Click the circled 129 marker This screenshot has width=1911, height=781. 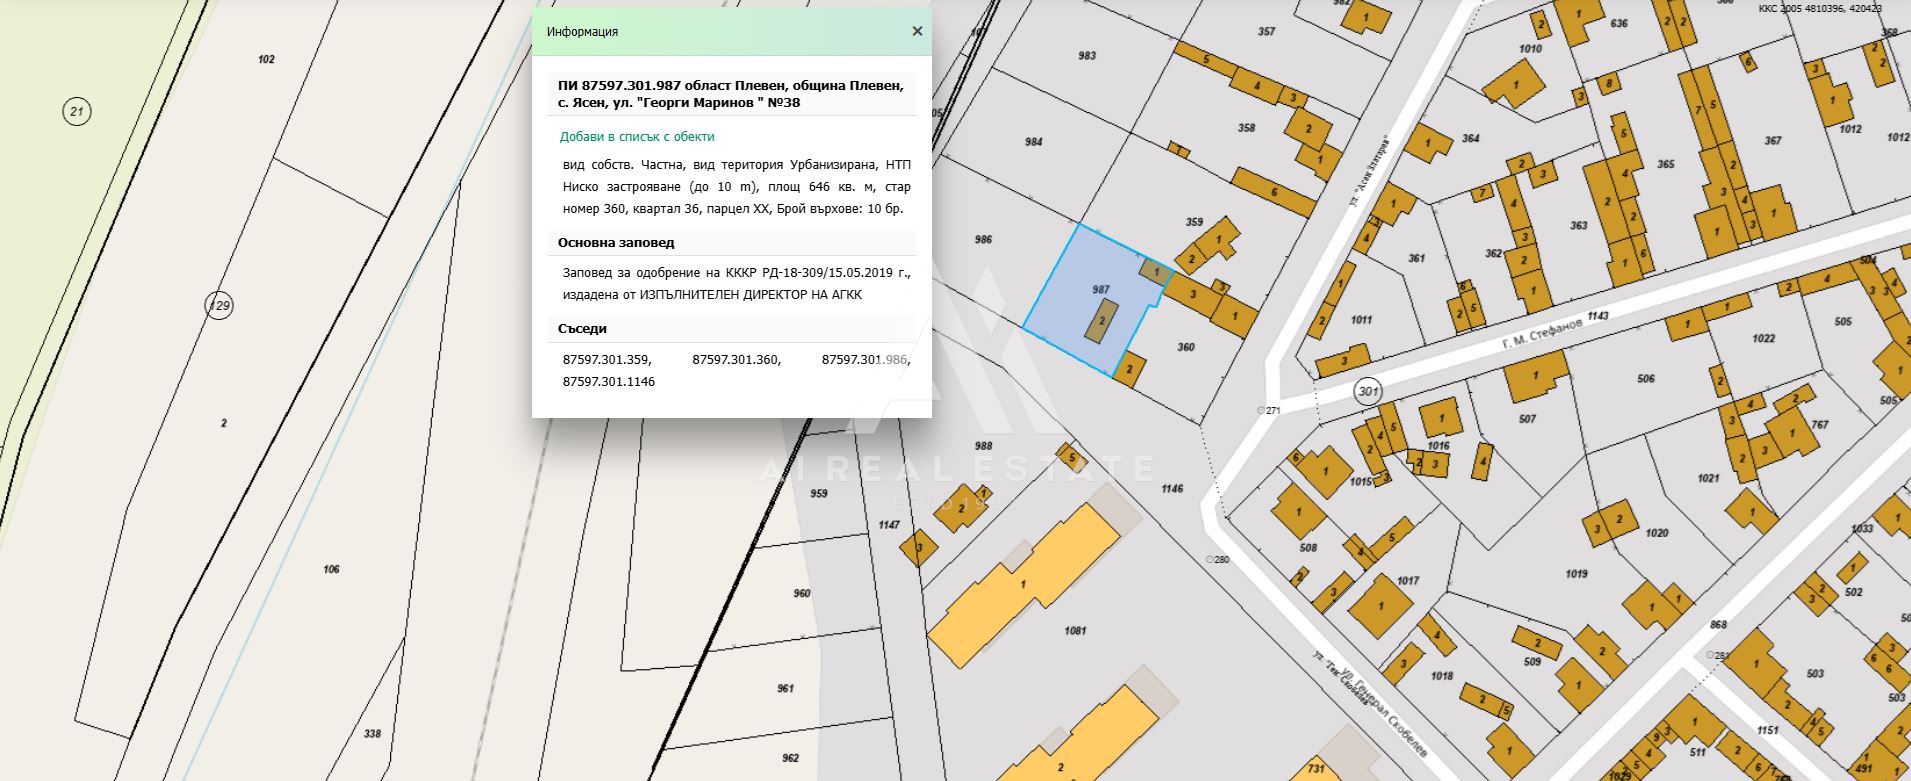[x=219, y=305]
